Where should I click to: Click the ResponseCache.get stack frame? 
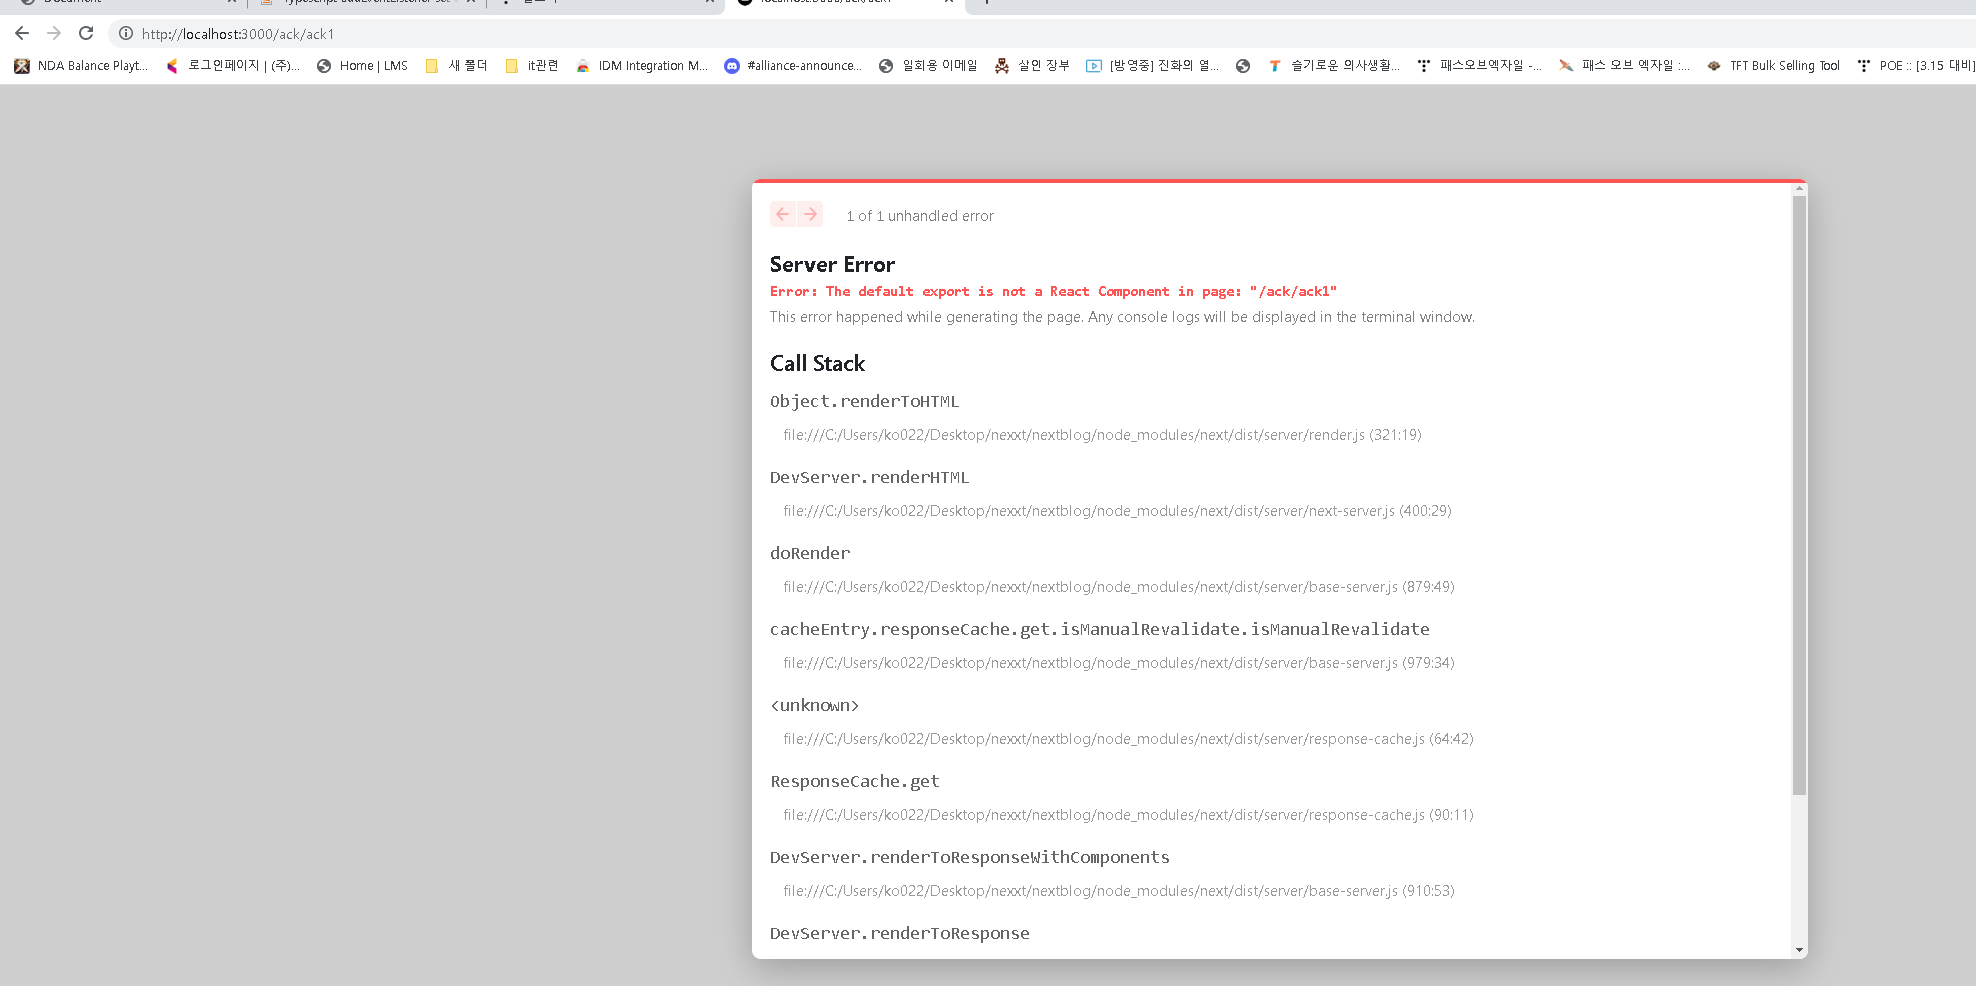click(x=855, y=782)
